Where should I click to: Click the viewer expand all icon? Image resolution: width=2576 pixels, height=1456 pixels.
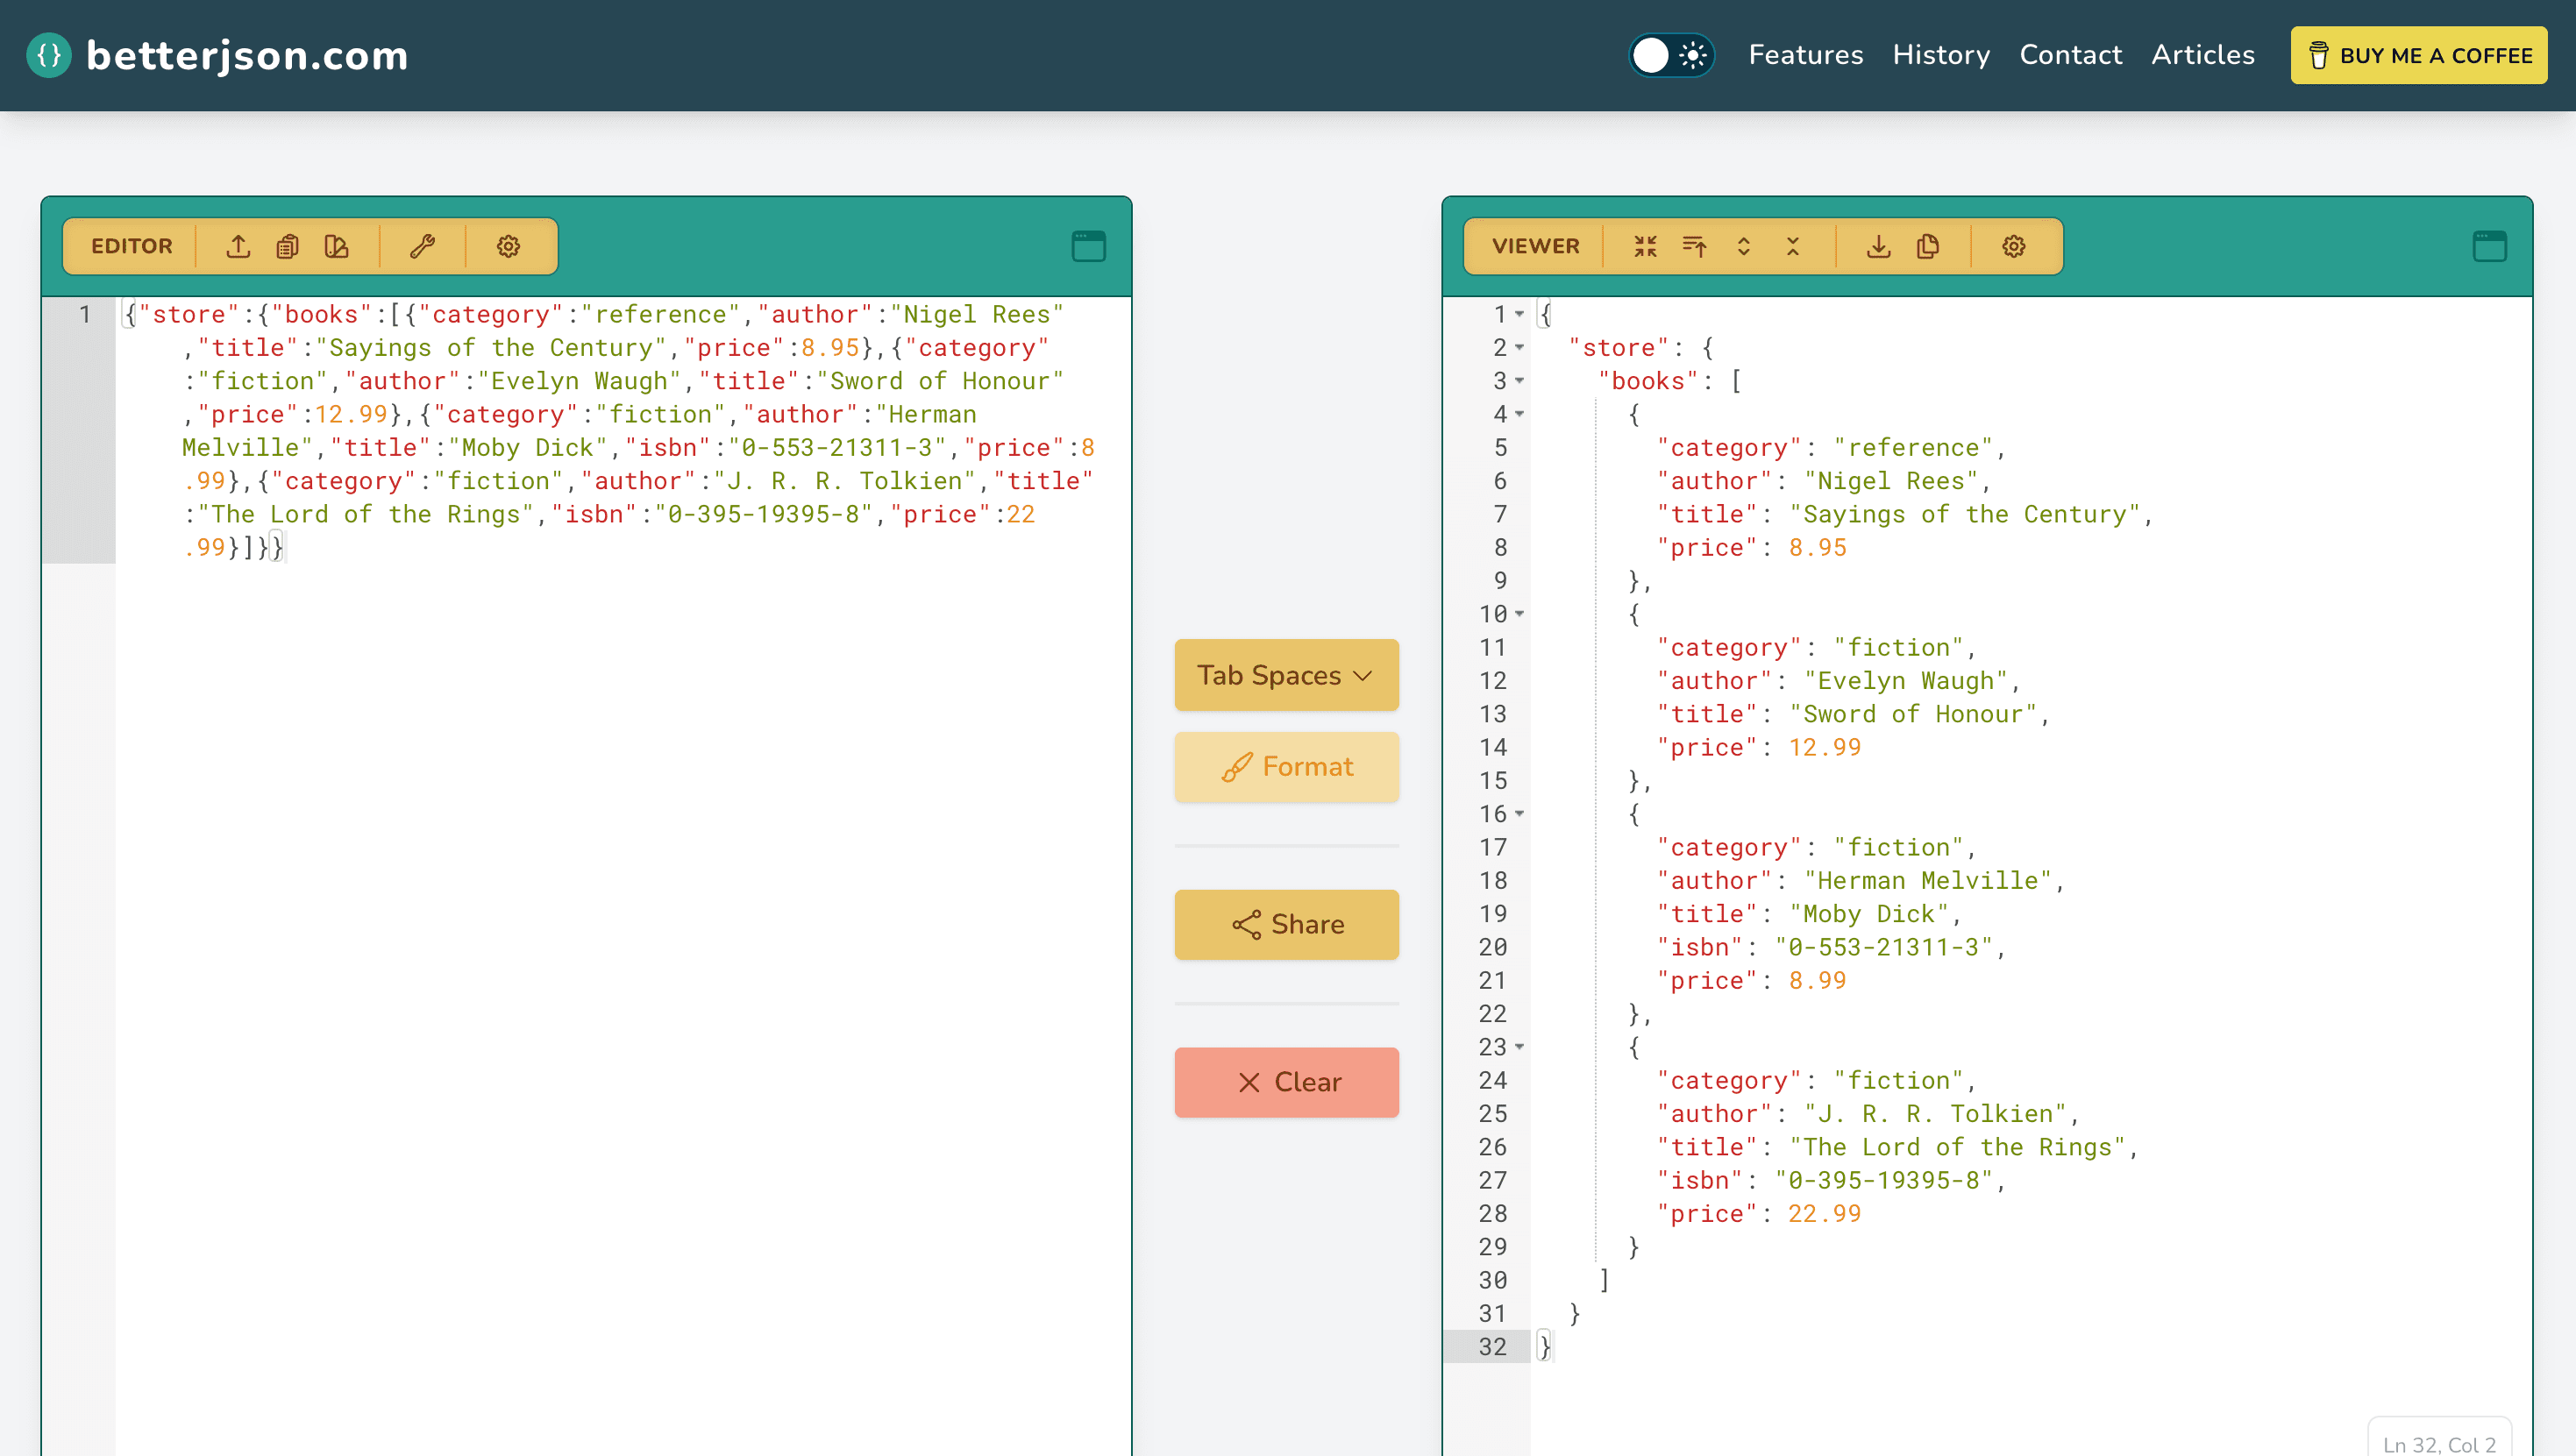coord(1743,246)
